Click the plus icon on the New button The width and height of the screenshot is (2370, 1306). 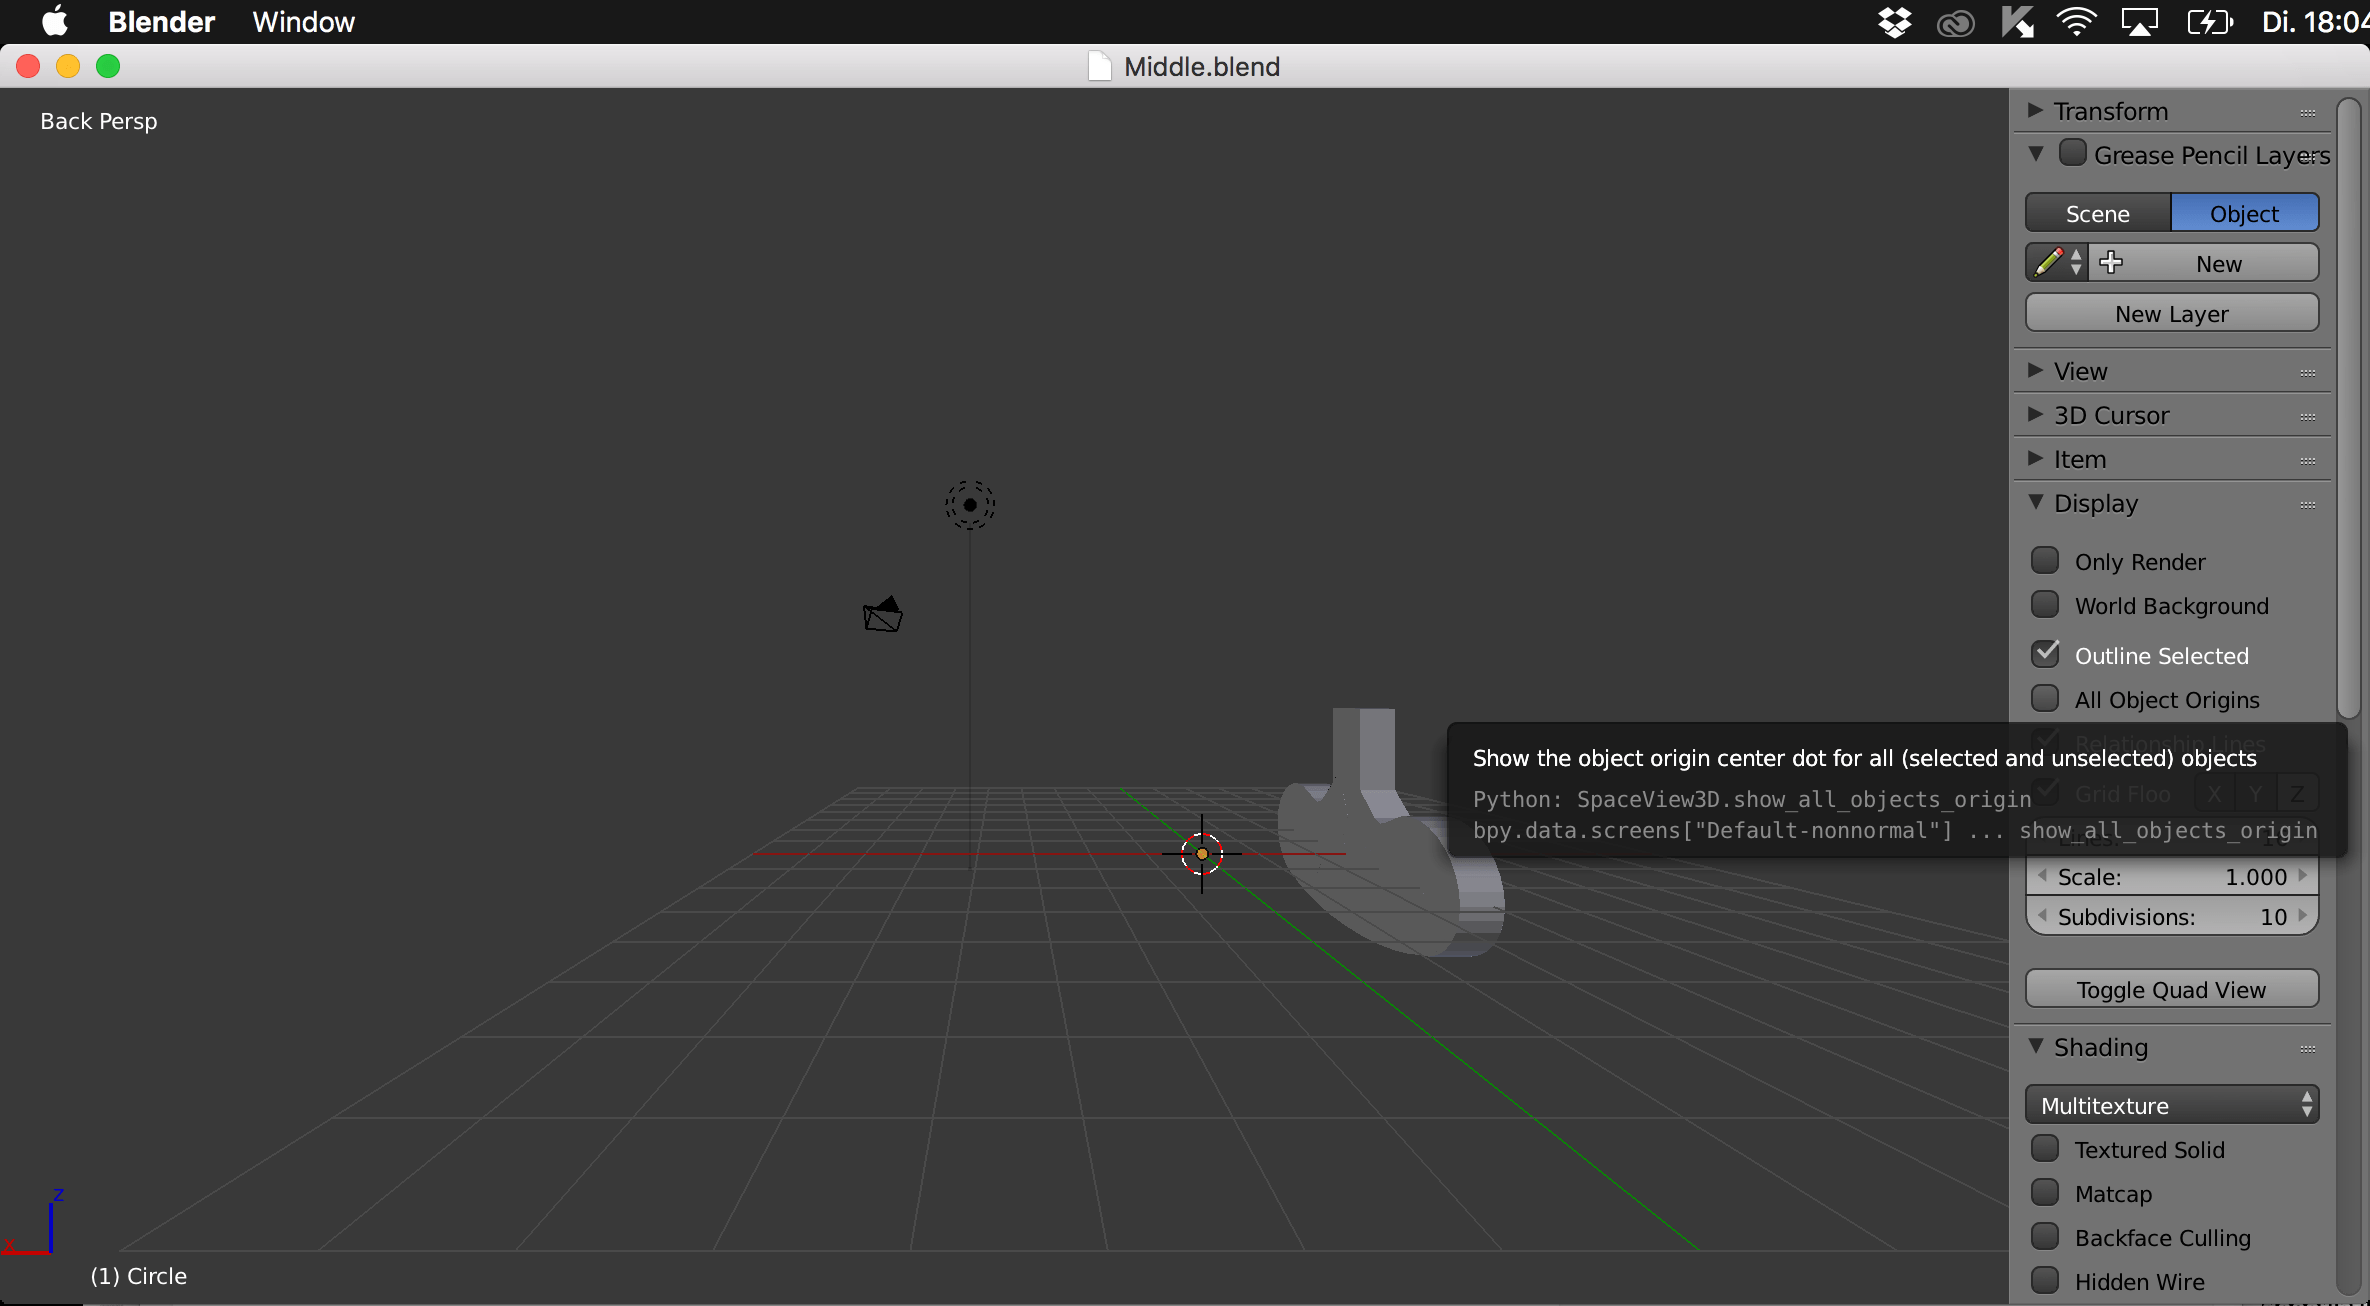click(x=2111, y=262)
